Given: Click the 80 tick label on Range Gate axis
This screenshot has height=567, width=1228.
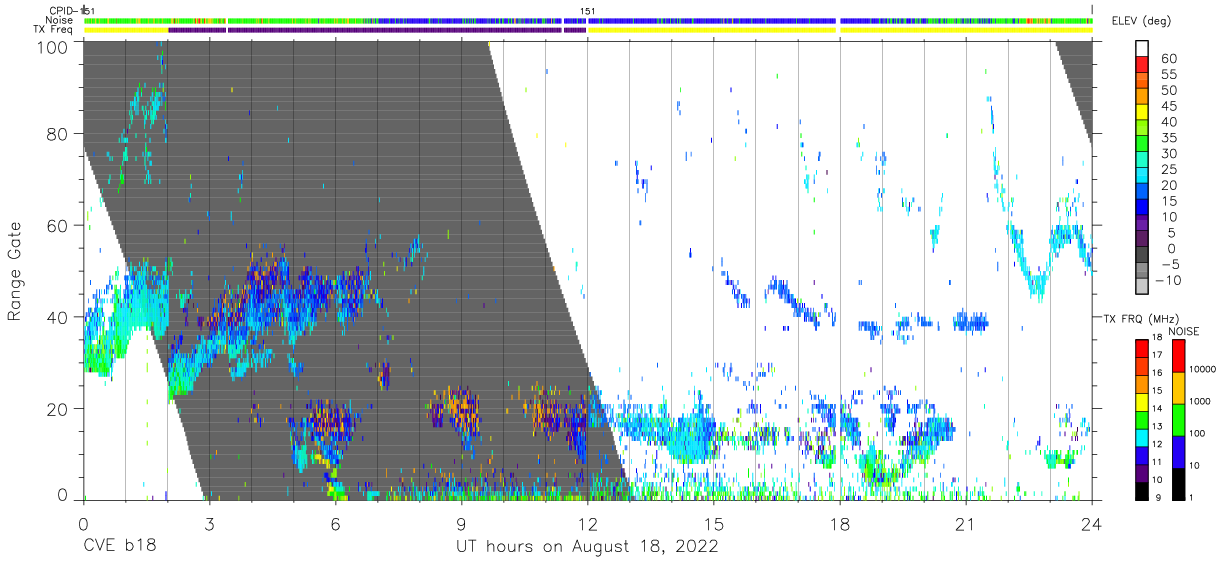Looking at the screenshot, I should [x=56, y=134].
